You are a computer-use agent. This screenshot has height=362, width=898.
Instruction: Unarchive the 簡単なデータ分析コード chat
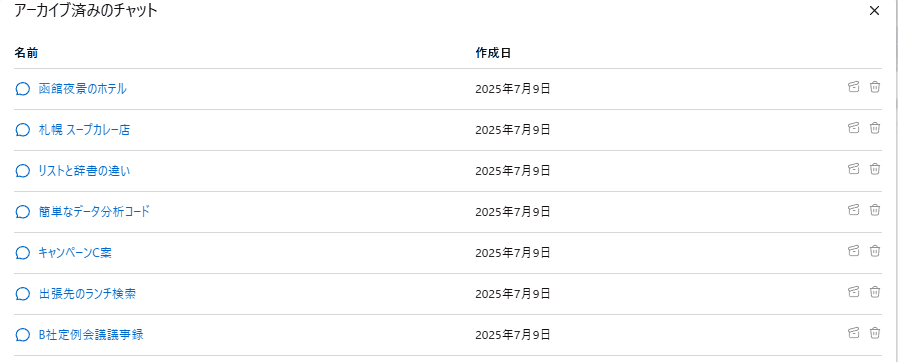[853, 210]
